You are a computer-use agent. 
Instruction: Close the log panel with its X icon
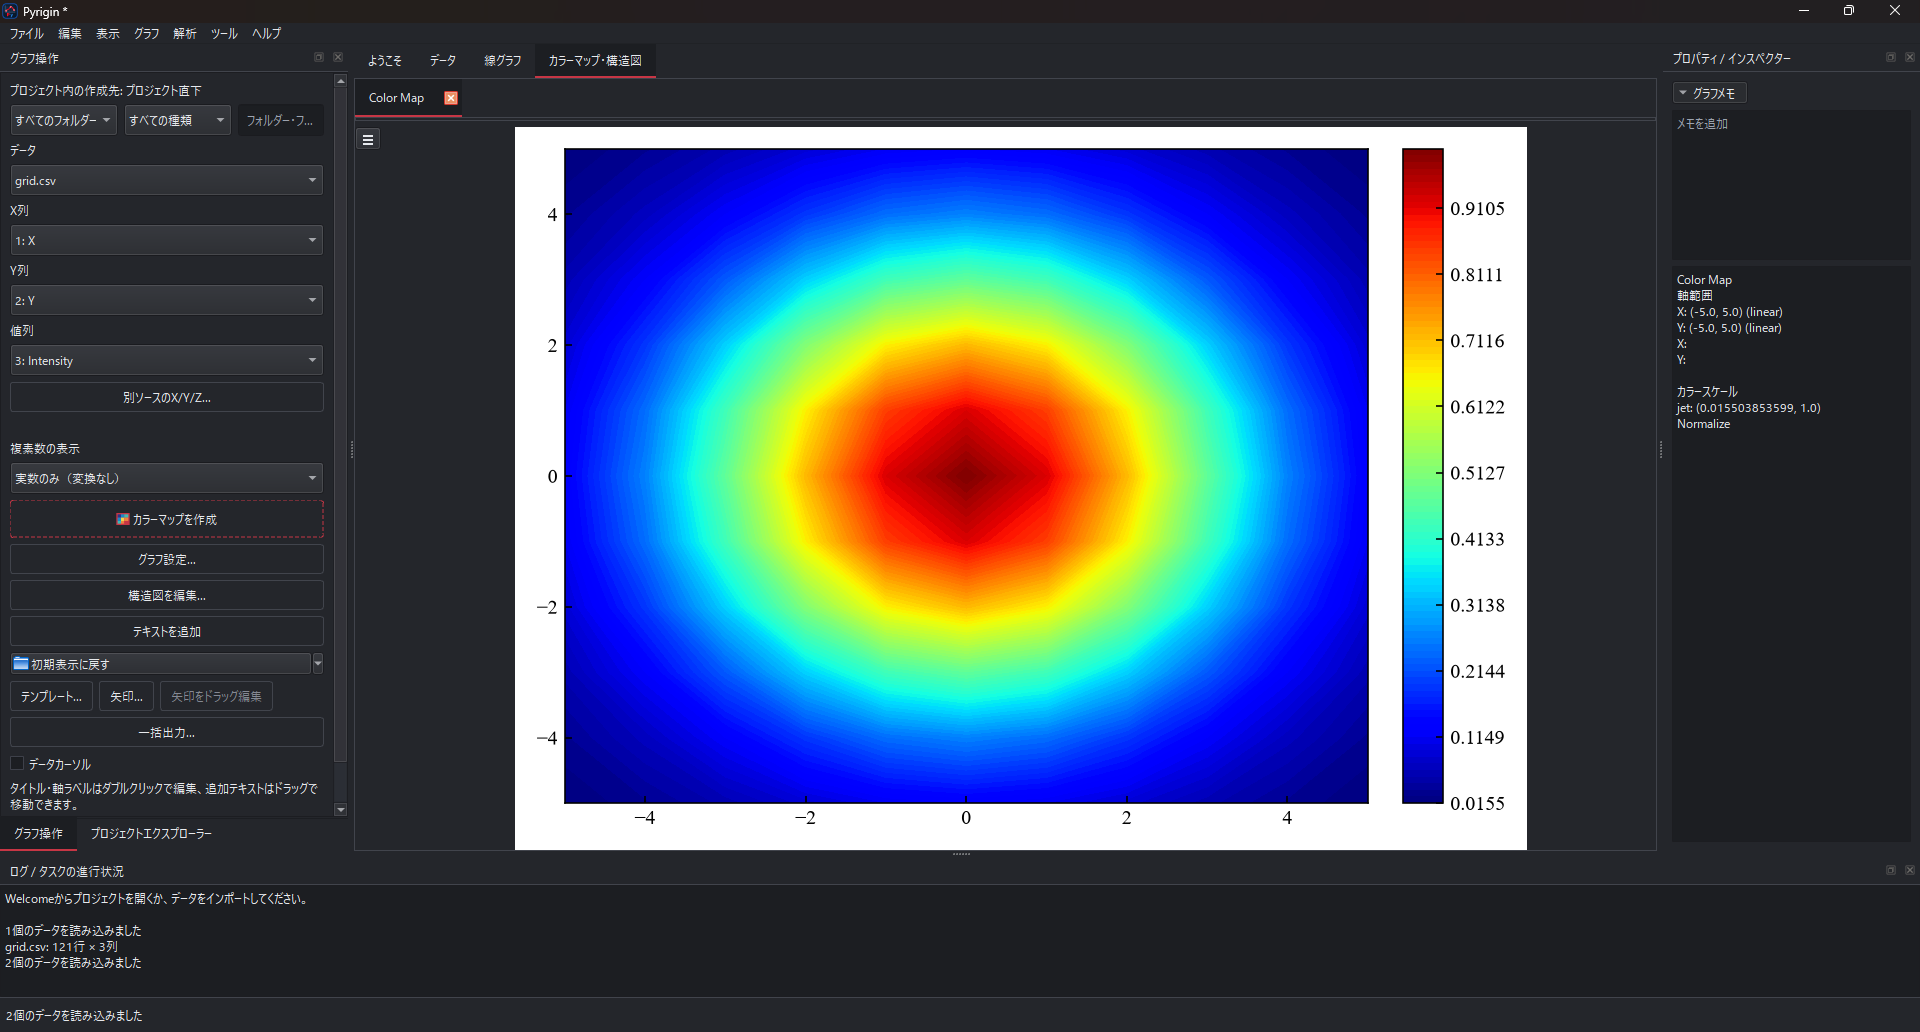pos(1909,871)
